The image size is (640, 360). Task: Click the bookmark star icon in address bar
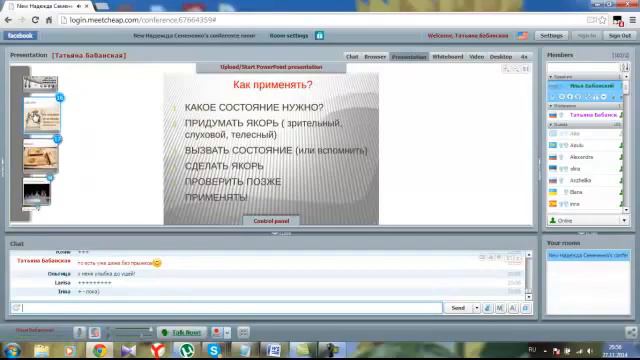tap(602, 20)
